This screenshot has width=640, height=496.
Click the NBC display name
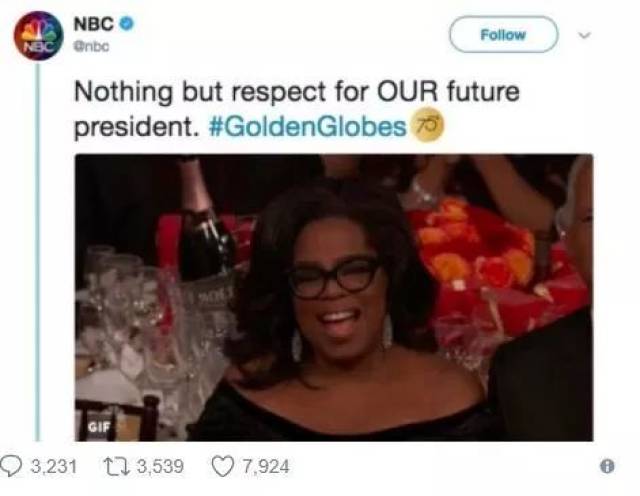tap(94, 24)
